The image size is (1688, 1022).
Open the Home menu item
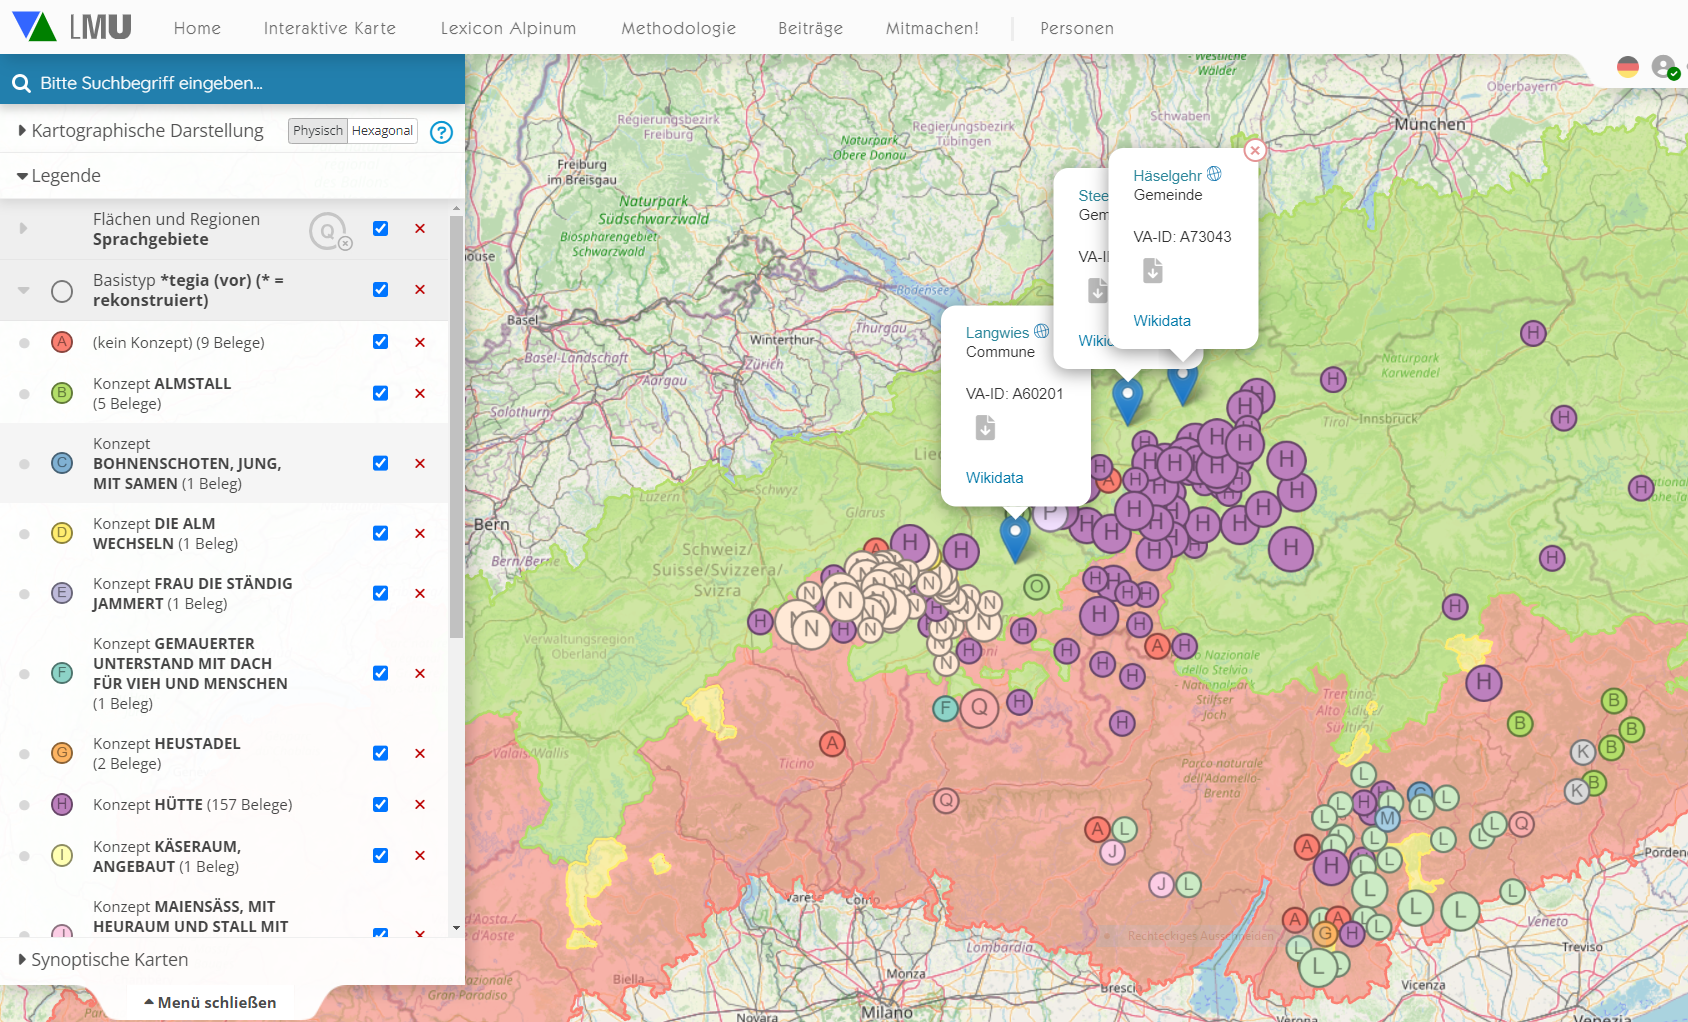[x=197, y=28]
